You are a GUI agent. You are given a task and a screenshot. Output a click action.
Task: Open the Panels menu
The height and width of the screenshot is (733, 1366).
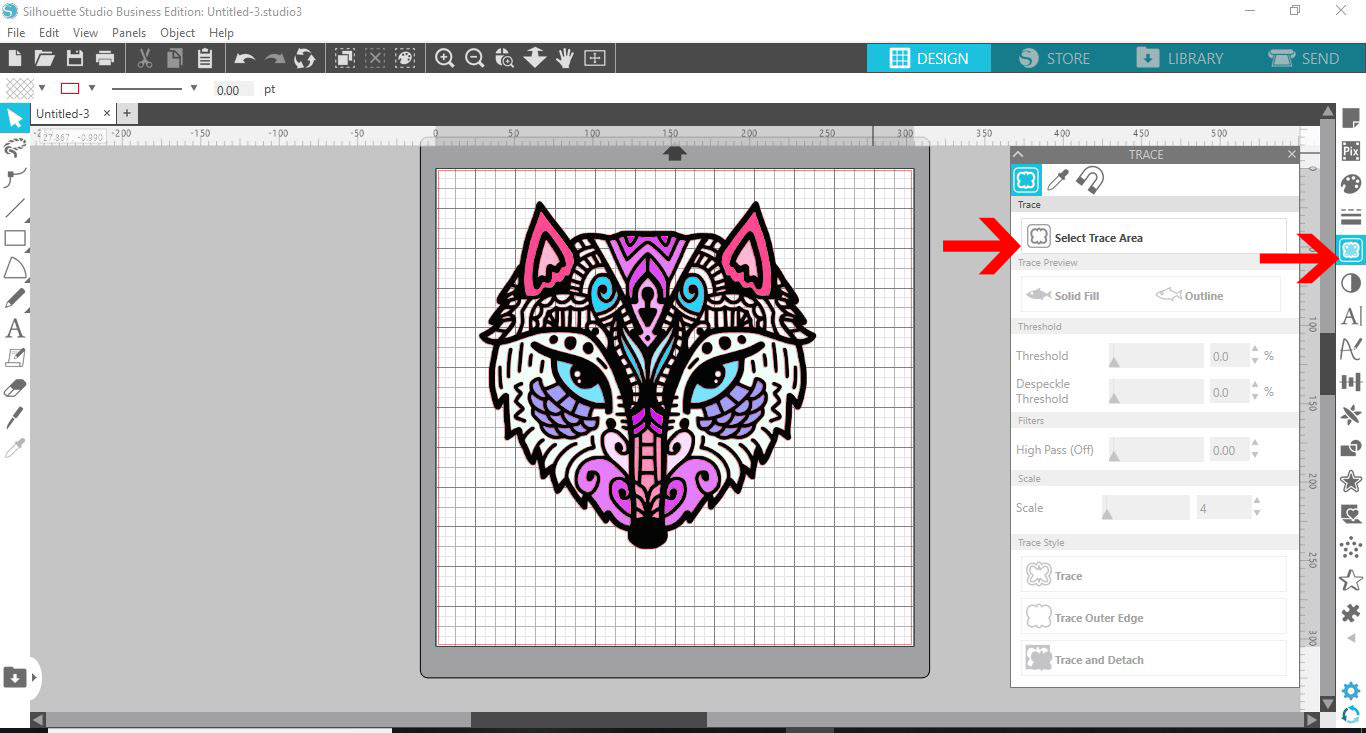point(129,33)
